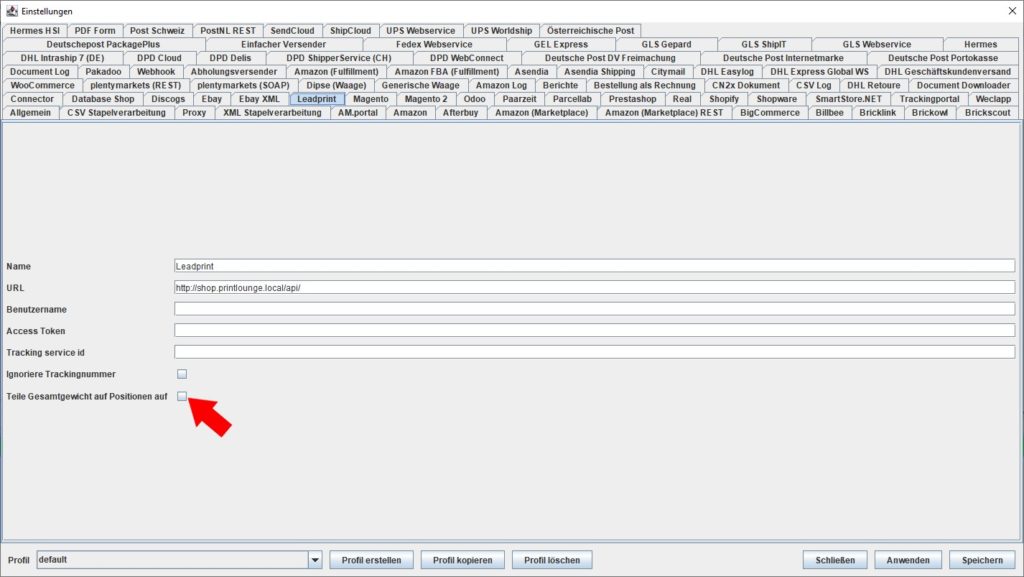Click the Schließen button
Image resolution: width=1024 pixels, height=577 pixels.
point(835,560)
